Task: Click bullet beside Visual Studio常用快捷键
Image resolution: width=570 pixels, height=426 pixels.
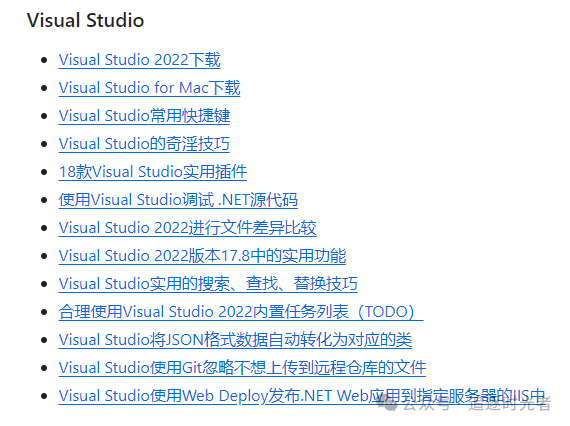Action: point(44,116)
